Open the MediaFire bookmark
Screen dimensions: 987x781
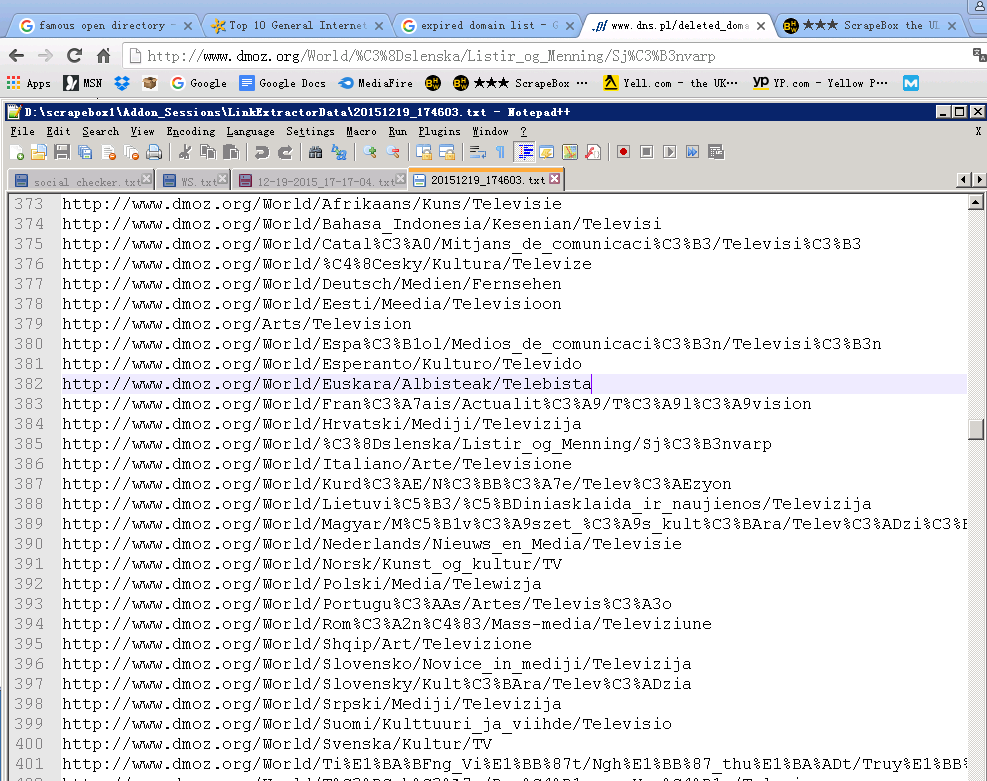pos(376,83)
